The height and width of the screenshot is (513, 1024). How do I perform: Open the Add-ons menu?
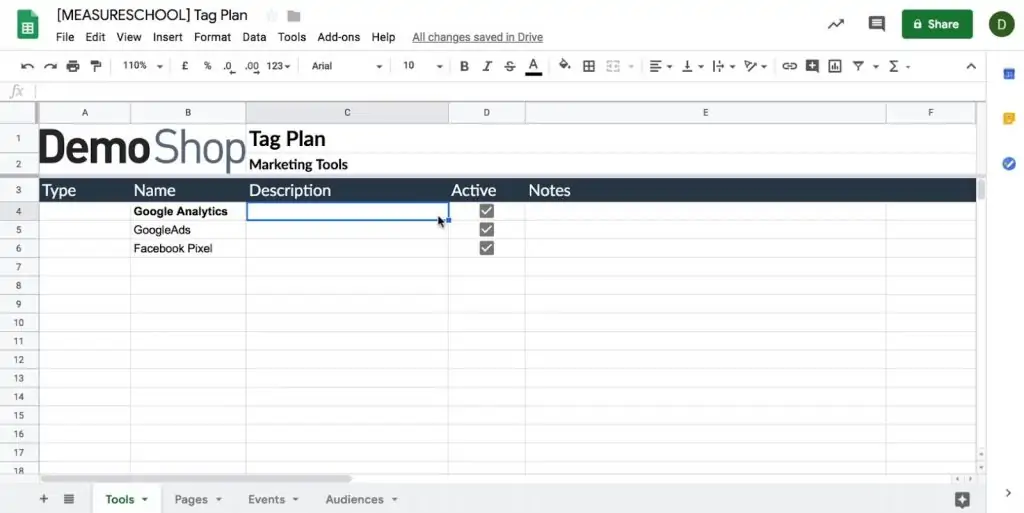[338, 37]
